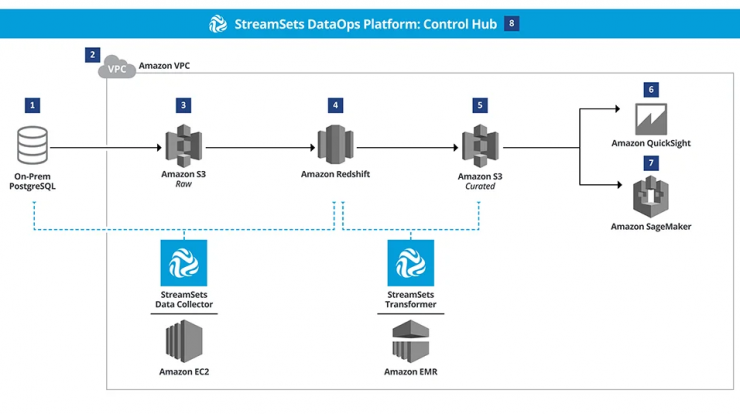Click the "StreamSets Data Collector" label

(x=184, y=299)
